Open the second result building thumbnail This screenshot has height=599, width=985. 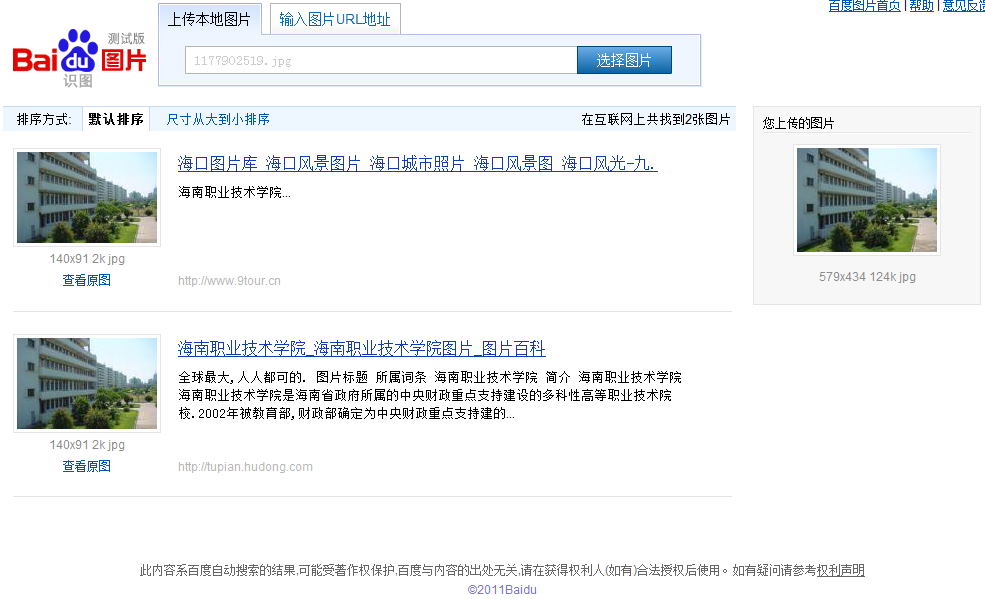87,384
